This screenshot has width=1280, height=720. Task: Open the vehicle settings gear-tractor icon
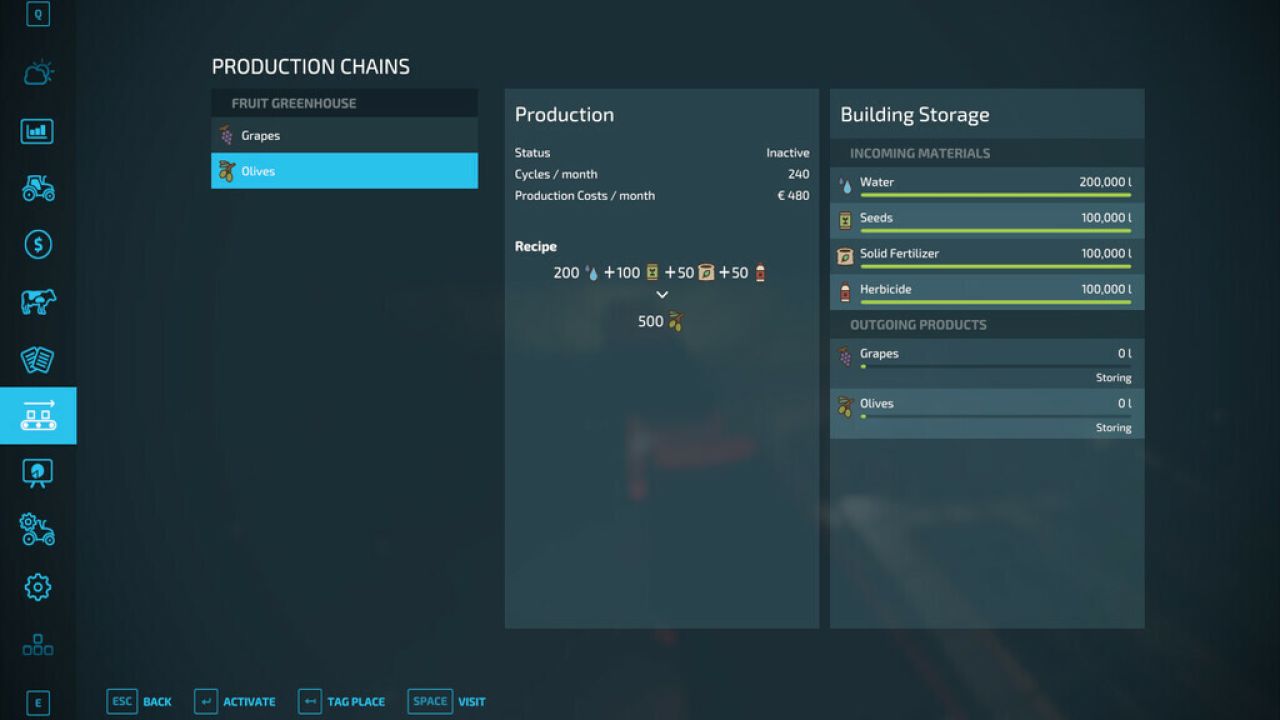[38, 530]
